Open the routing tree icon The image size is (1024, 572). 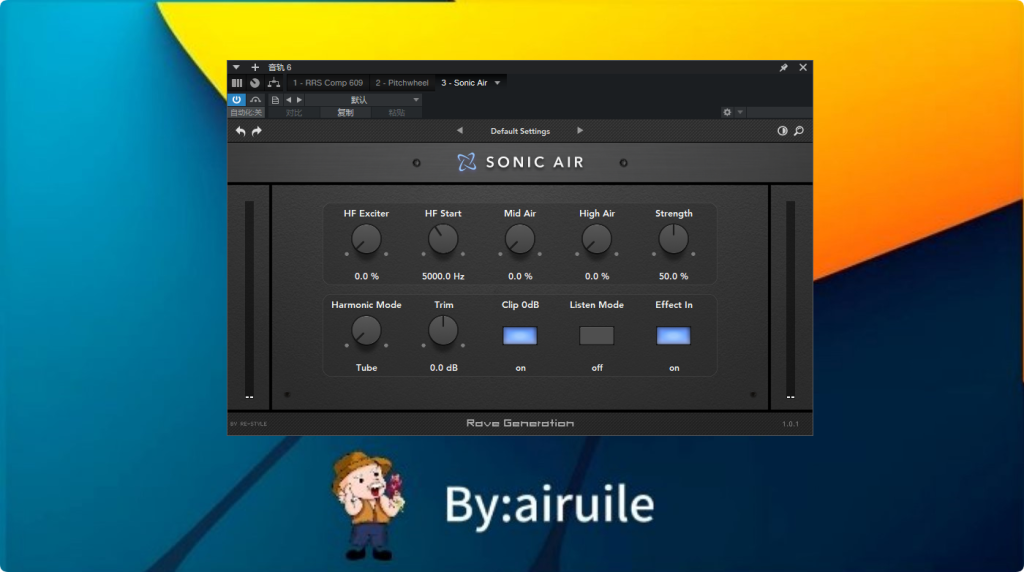(274, 83)
